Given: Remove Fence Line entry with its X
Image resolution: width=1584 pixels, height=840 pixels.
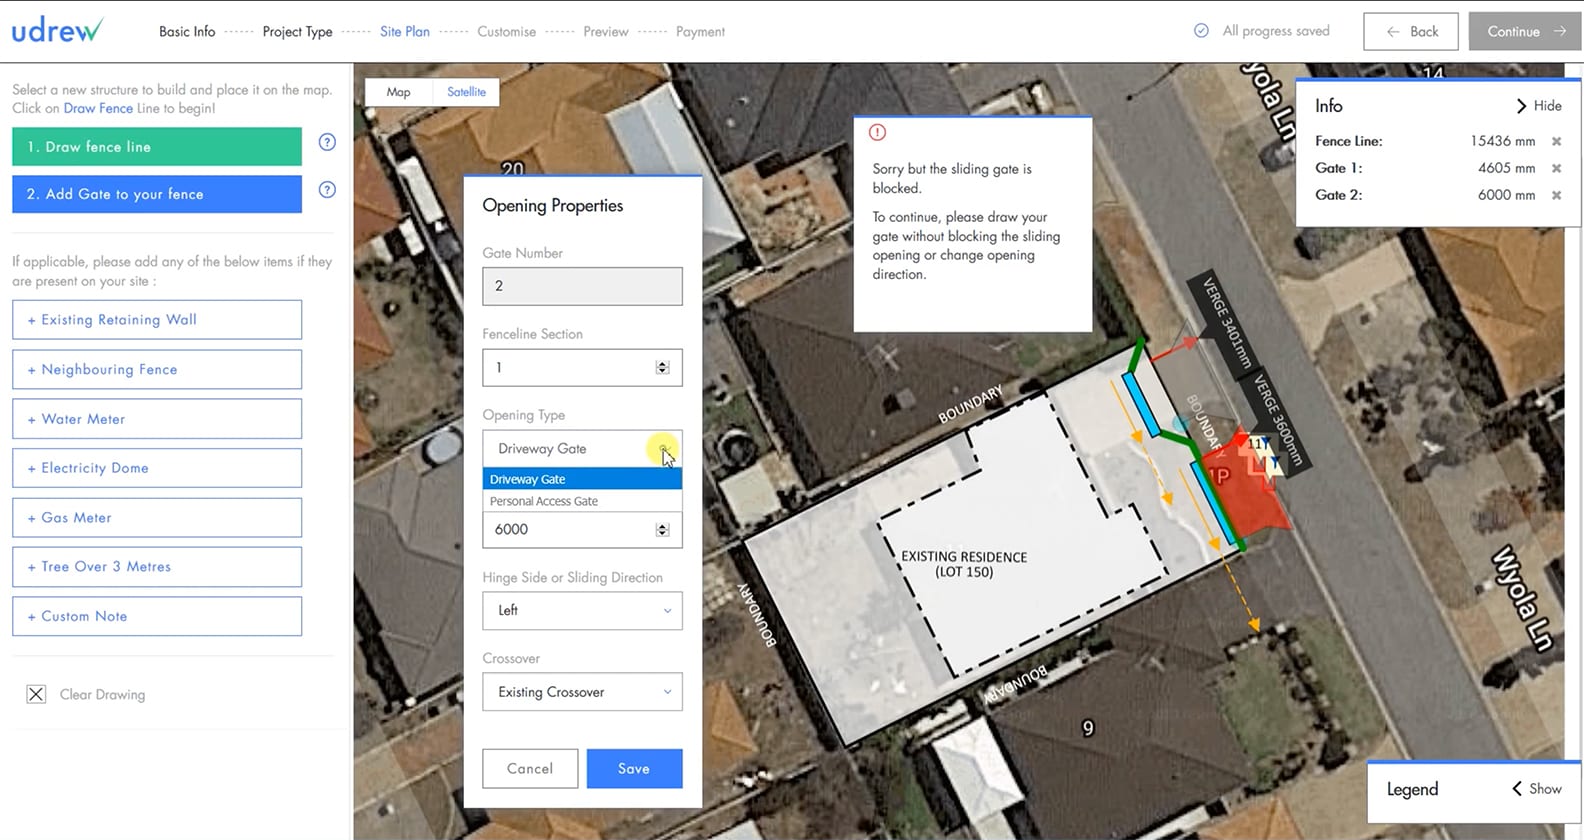Looking at the screenshot, I should 1556,141.
